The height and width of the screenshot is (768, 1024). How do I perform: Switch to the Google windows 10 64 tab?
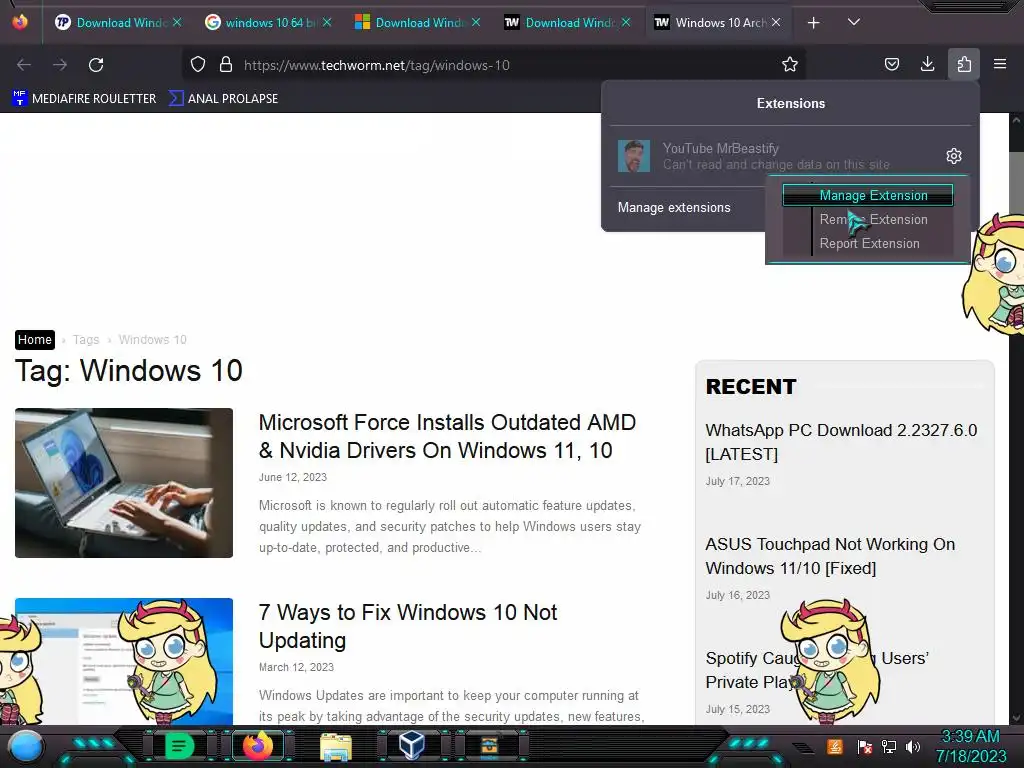point(268,23)
